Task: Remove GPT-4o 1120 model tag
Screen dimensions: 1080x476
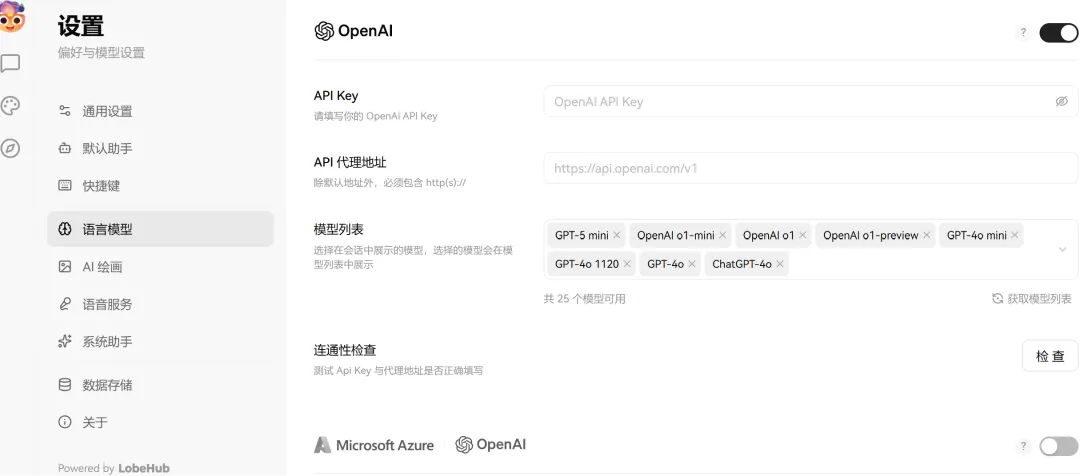Action: (626, 264)
